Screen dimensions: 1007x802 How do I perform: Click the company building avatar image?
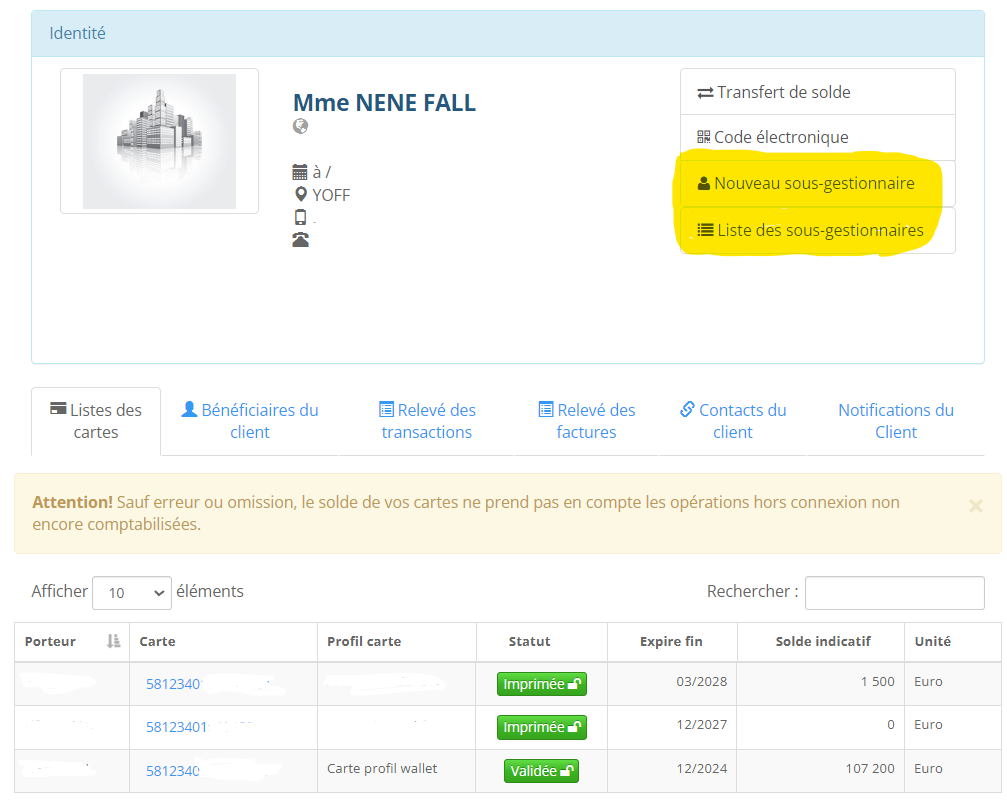coord(159,141)
